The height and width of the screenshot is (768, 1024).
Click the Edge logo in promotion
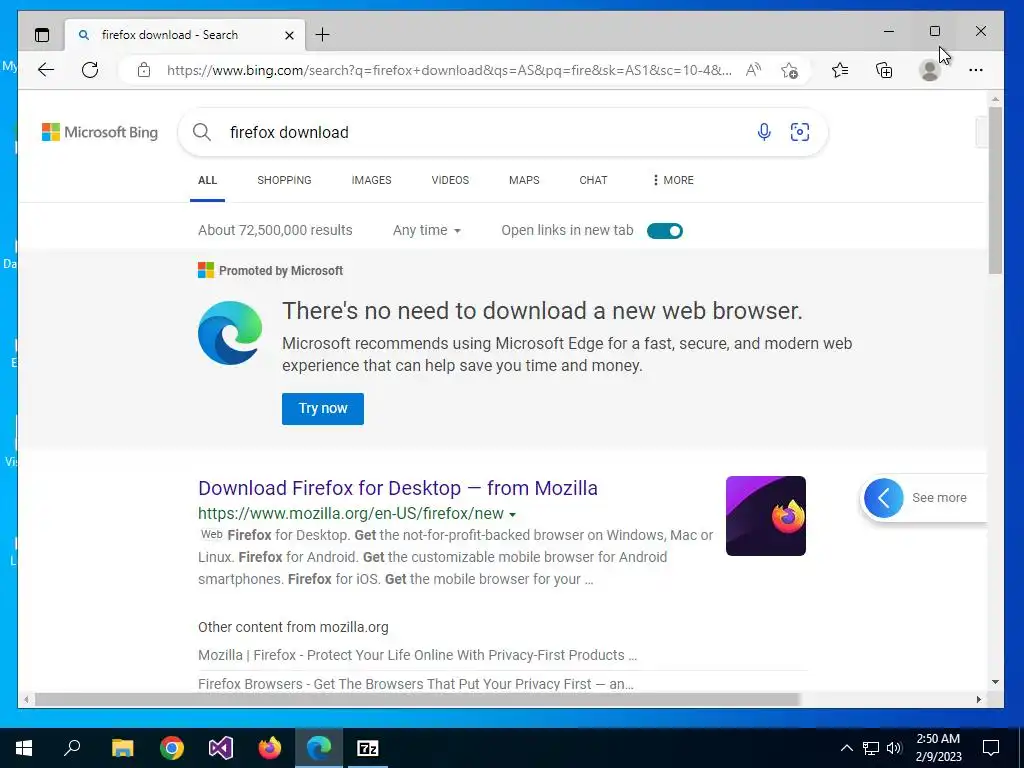point(230,333)
